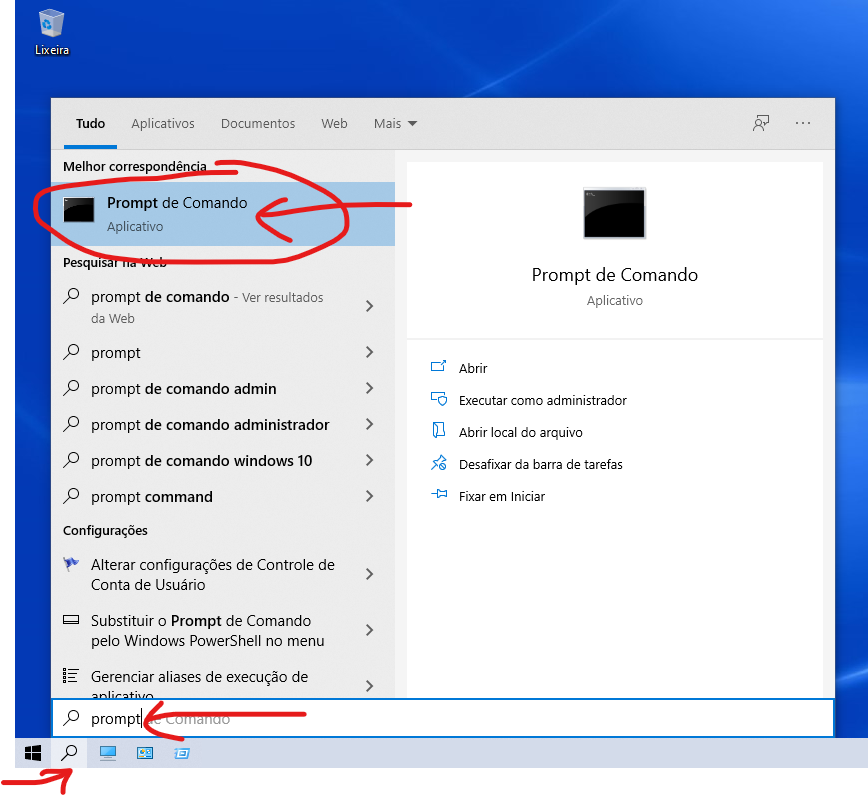This screenshot has height=795, width=868.
Task: Click the run as administrator shield icon
Action: click(438, 399)
